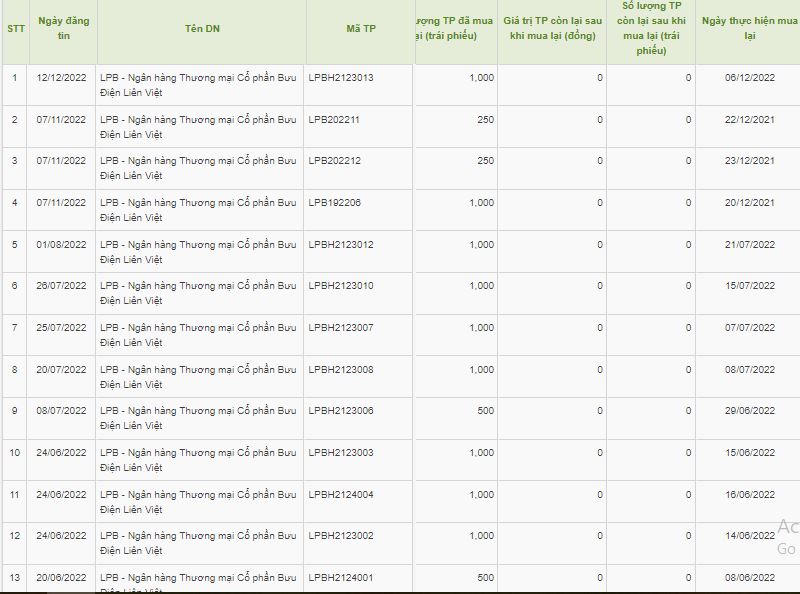Click the STT column header

15,28
